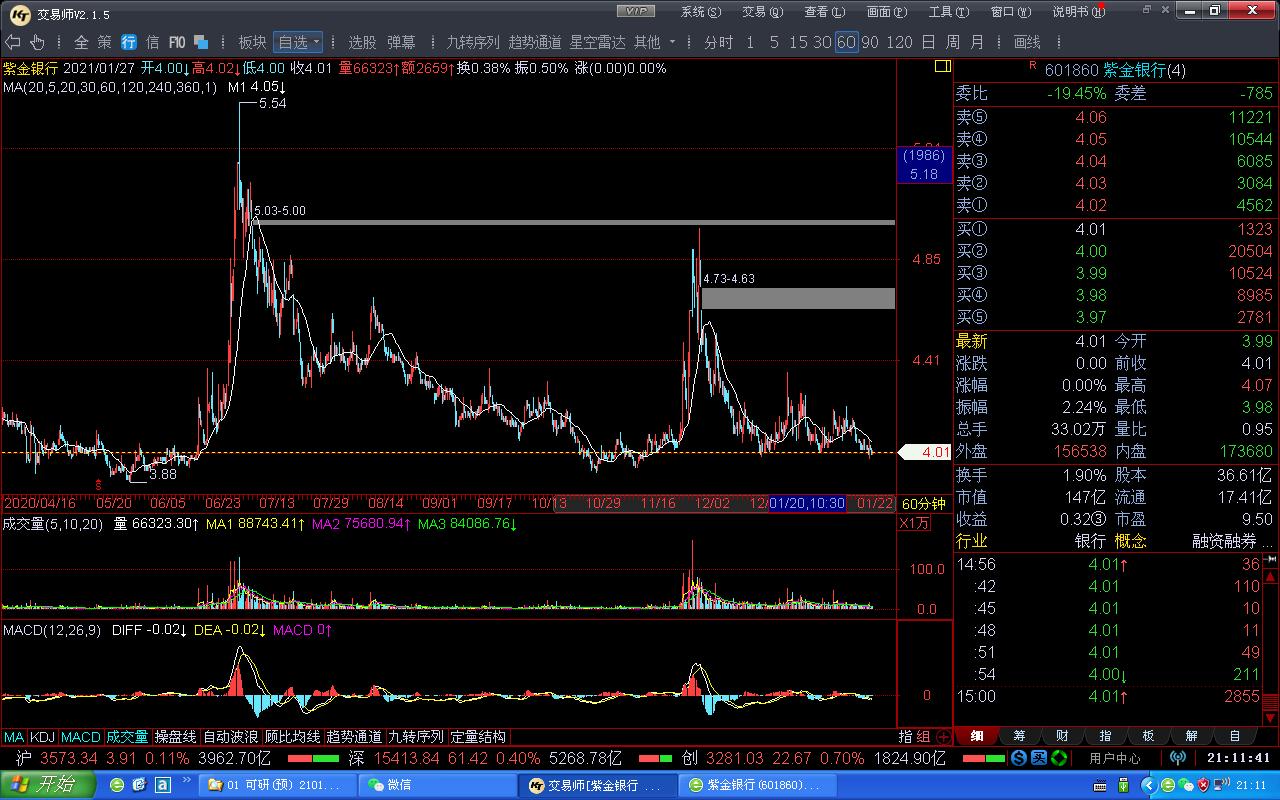This screenshot has width=1280, height=800.
Task: Toggle the MA indicator at the bottom
Action: click(x=14, y=737)
